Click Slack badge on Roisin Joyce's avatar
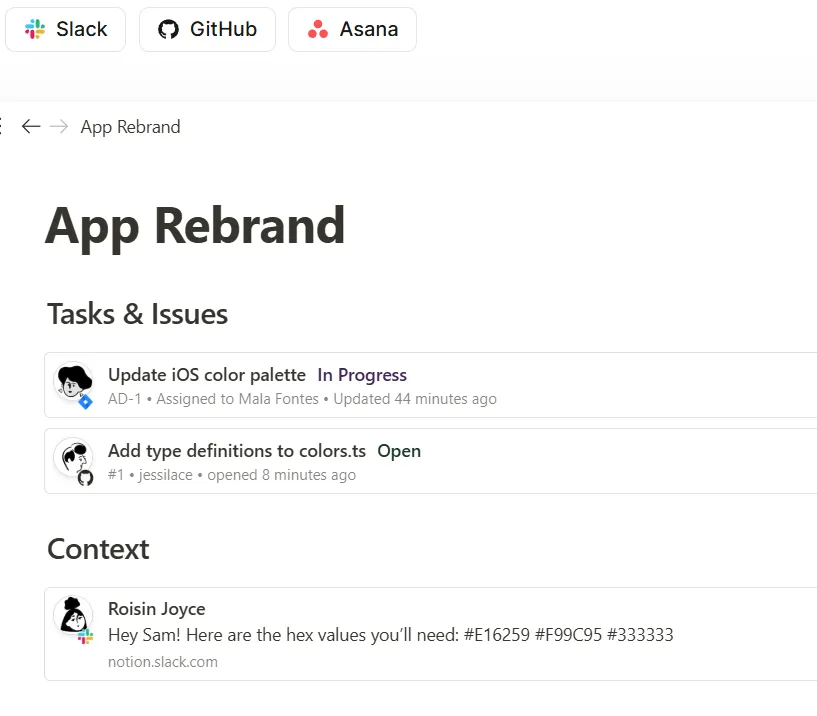Image resolution: width=817 pixels, height=716 pixels. [86, 636]
